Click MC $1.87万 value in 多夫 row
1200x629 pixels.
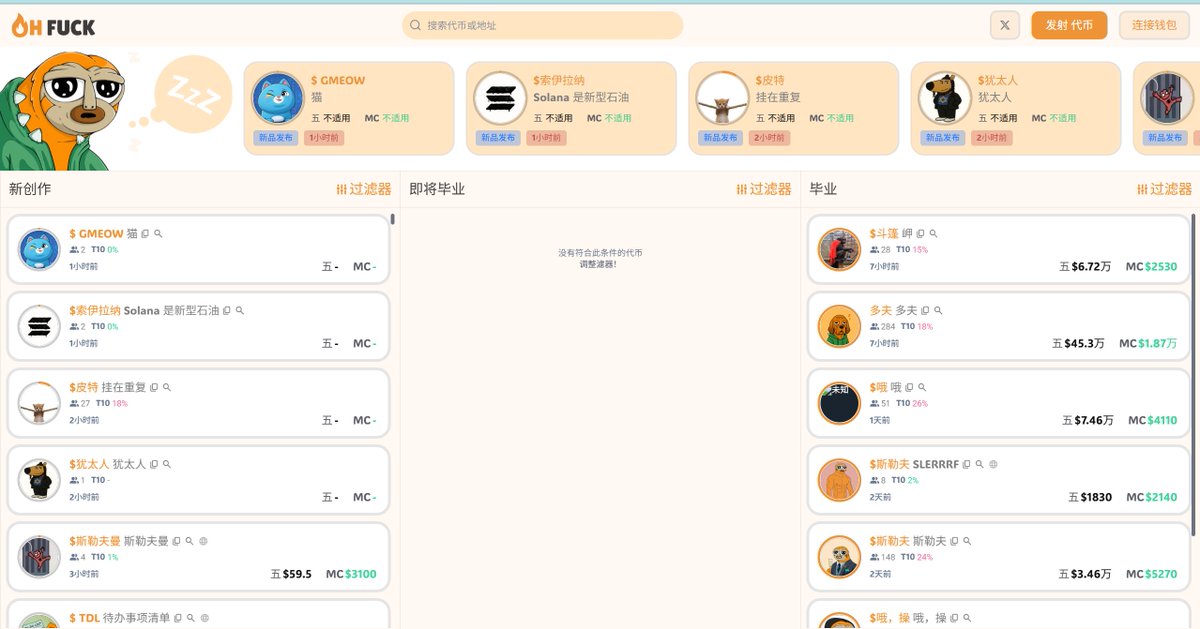pyautogui.click(x=1148, y=344)
